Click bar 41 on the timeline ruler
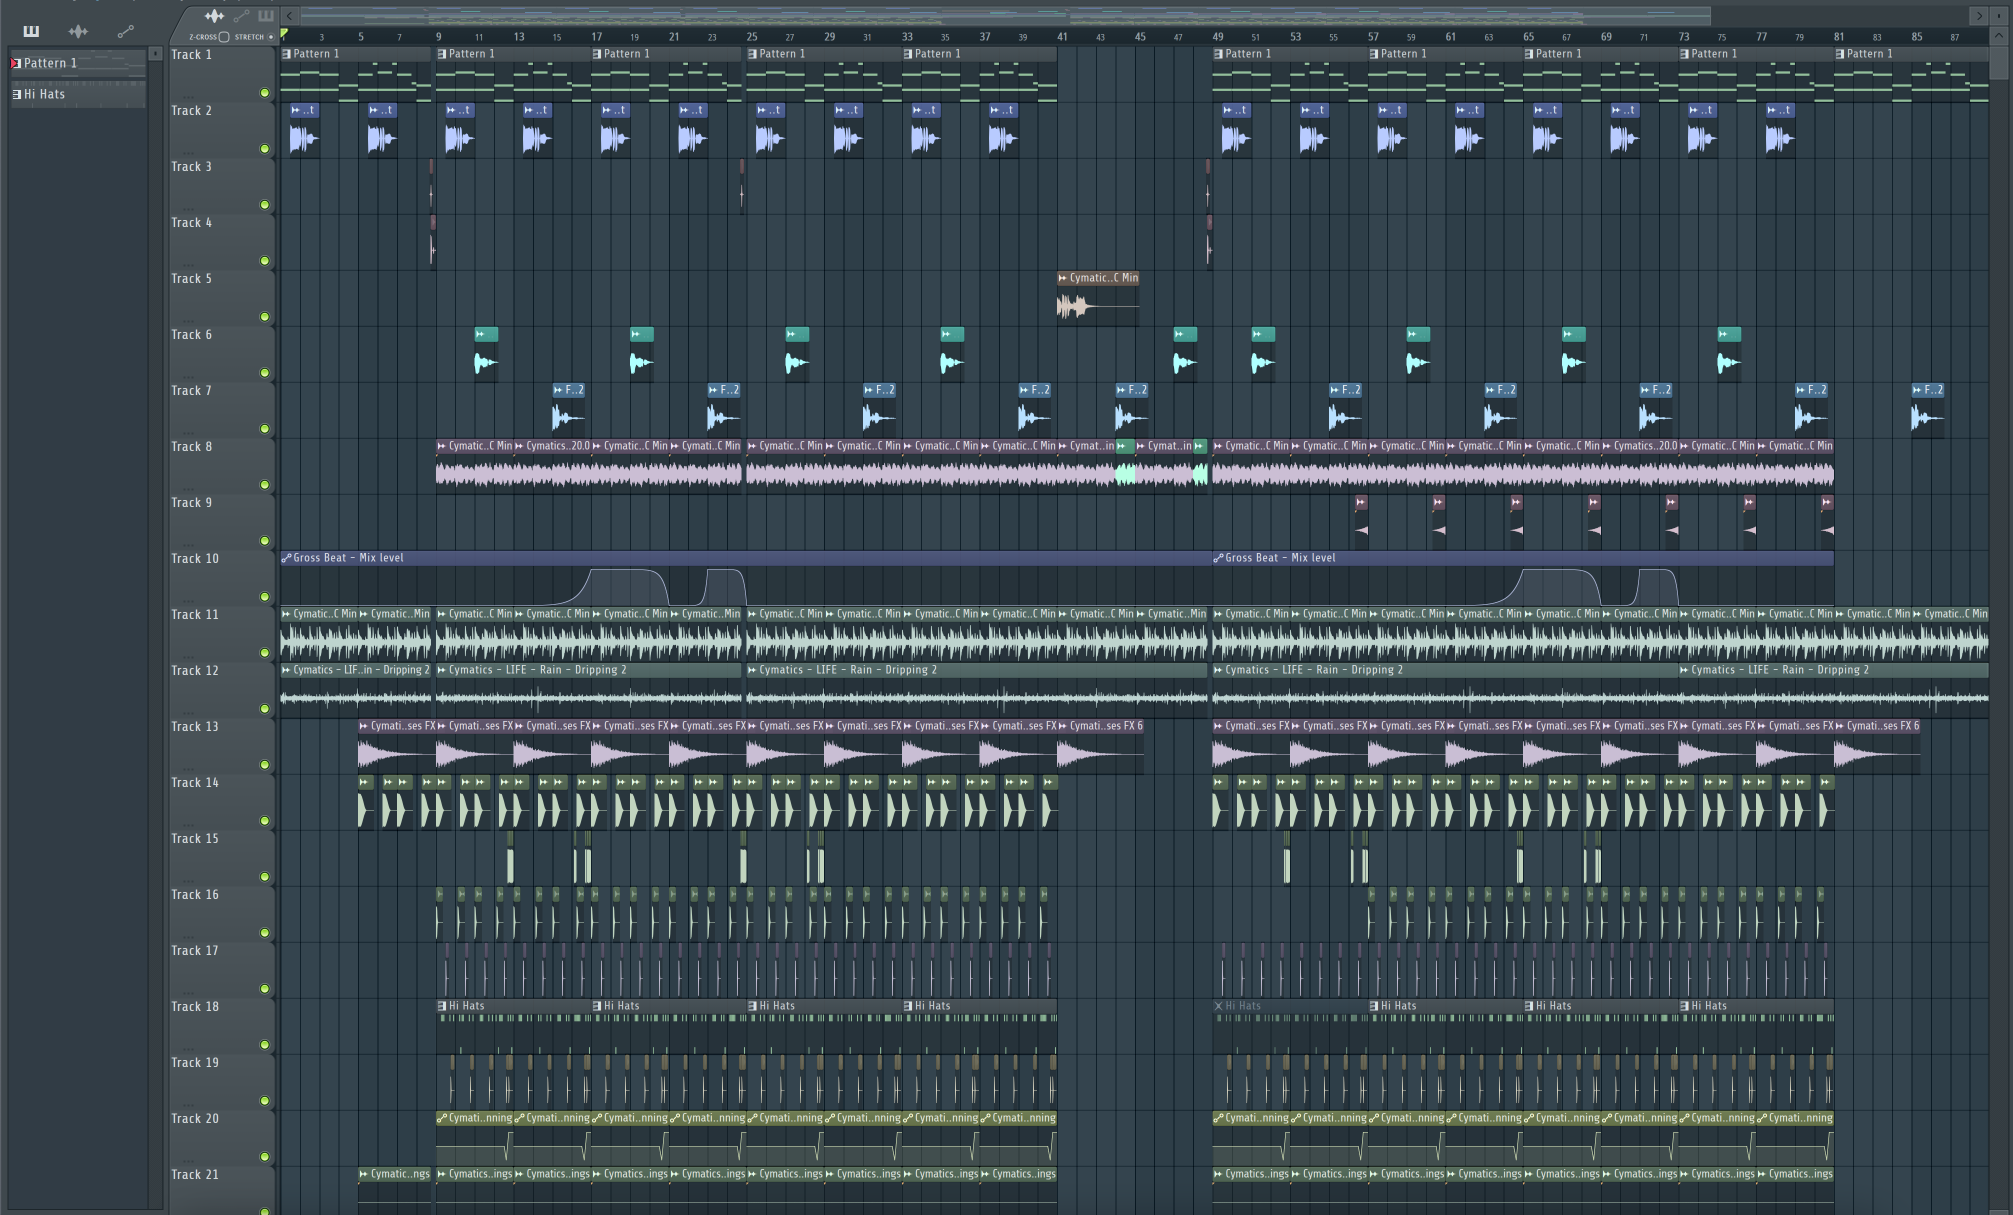 pyautogui.click(x=1062, y=37)
